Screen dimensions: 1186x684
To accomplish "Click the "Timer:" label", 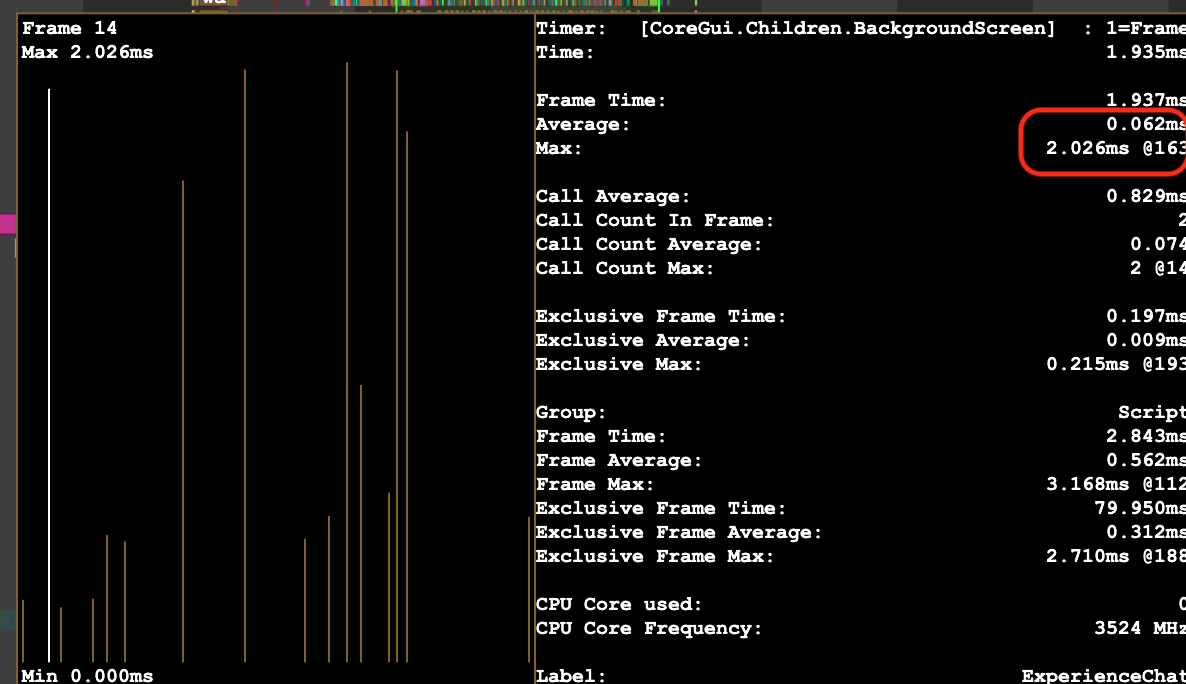I will coord(571,28).
